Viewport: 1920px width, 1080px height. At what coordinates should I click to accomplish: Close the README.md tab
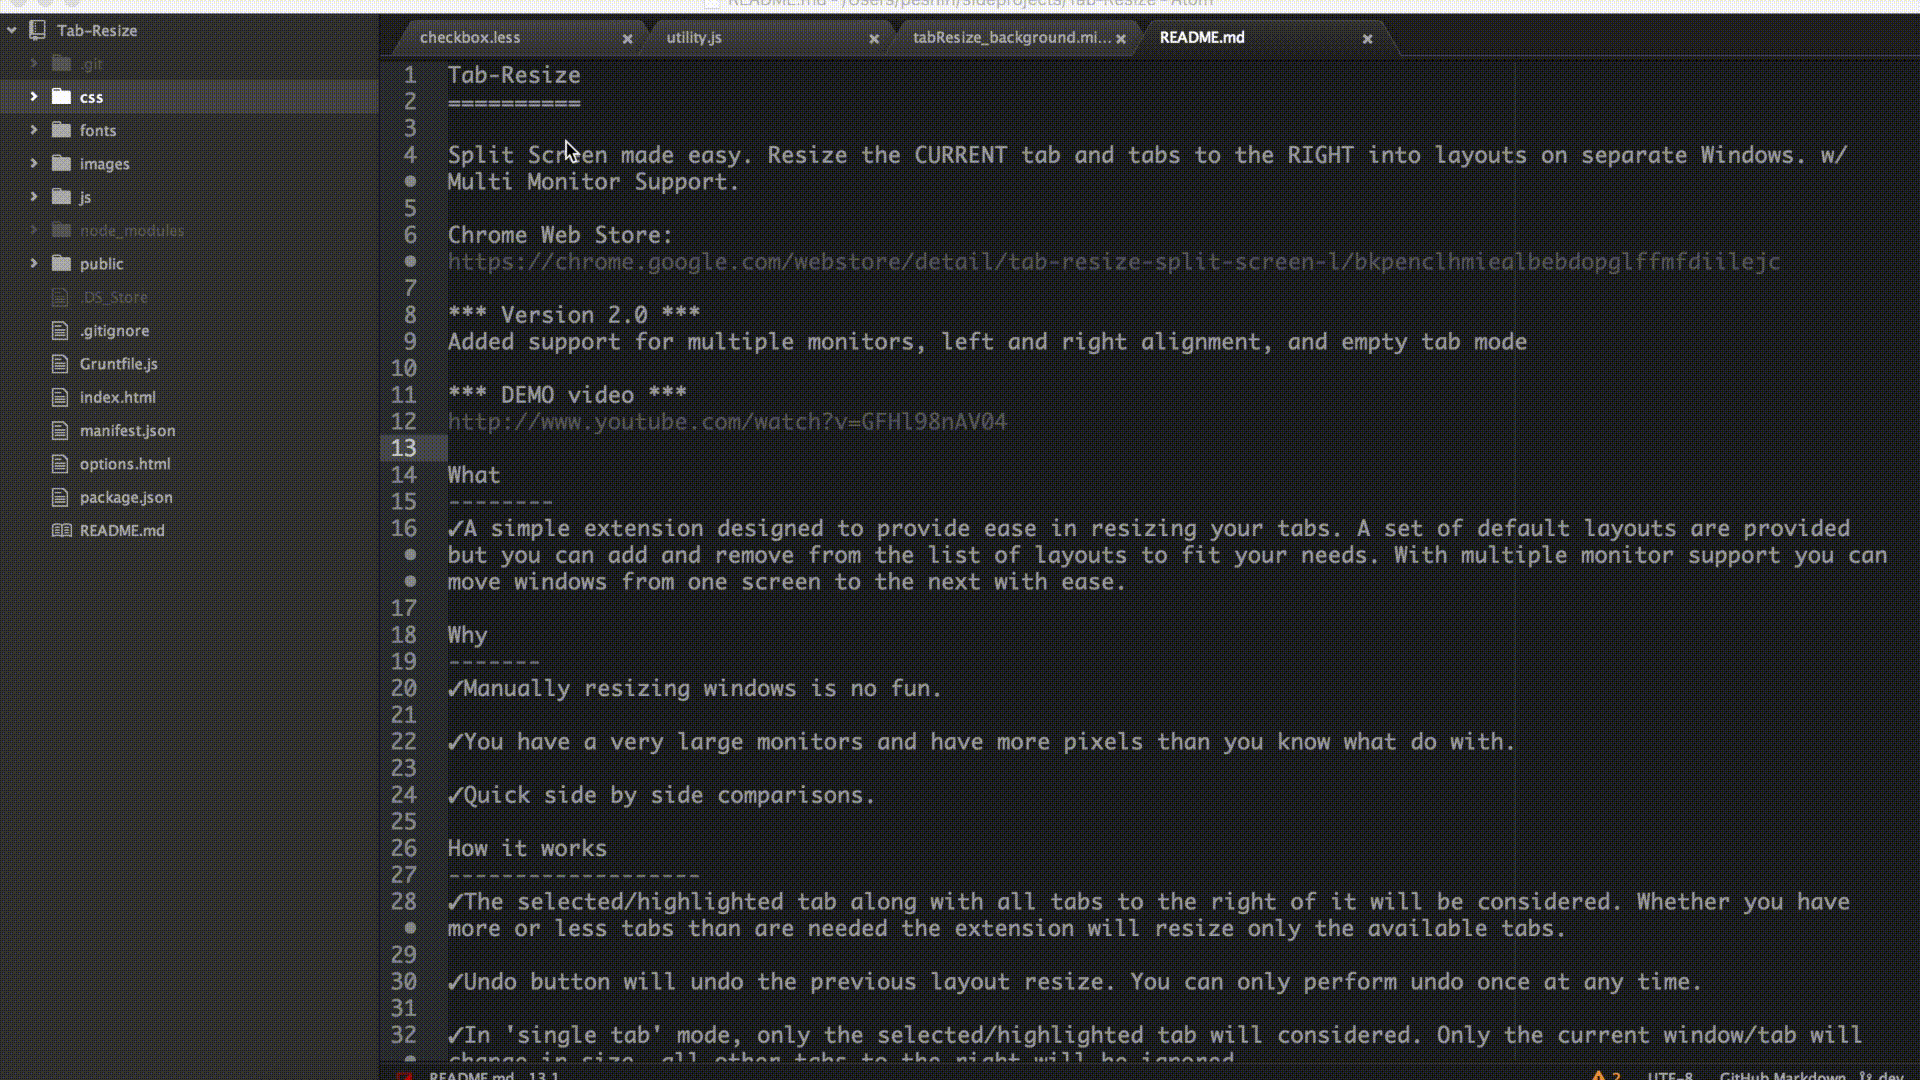click(x=1367, y=38)
